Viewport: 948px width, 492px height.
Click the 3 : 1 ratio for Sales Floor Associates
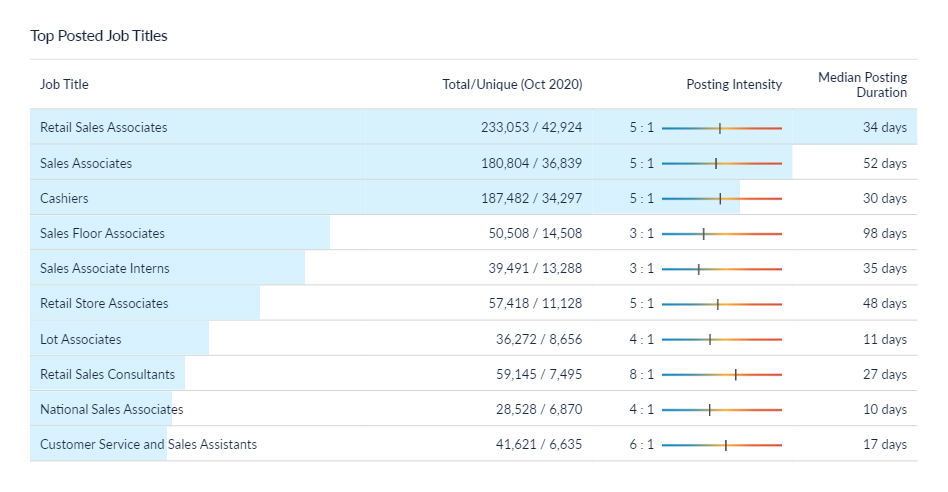point(641,233)
